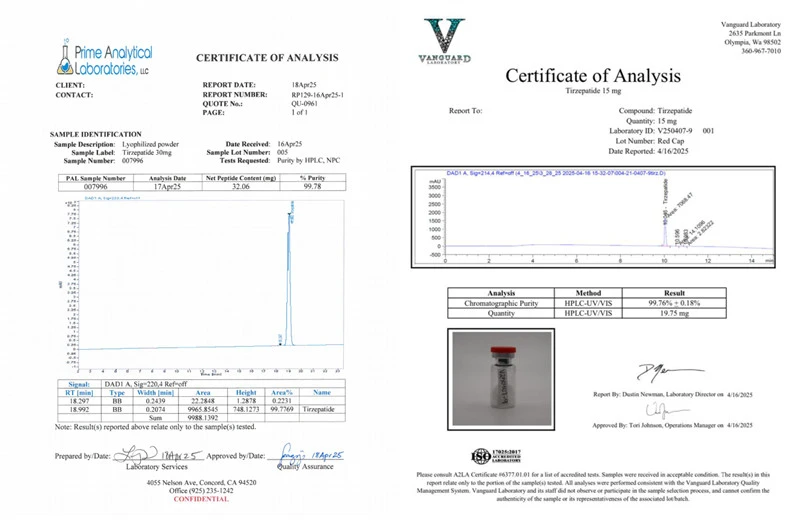Click the report number RP129-16Apr25-1
The height and width of the screenshot is (521, 800).
[317, 95]
